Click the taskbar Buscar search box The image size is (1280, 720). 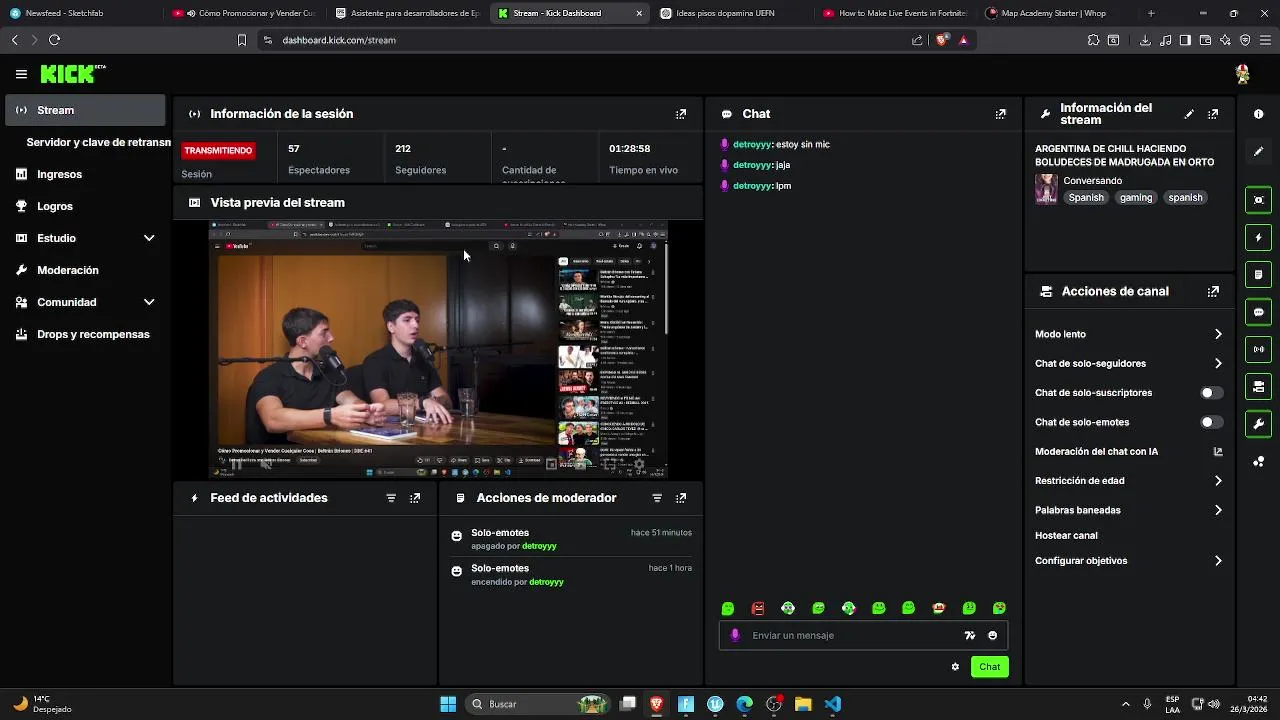538,704
